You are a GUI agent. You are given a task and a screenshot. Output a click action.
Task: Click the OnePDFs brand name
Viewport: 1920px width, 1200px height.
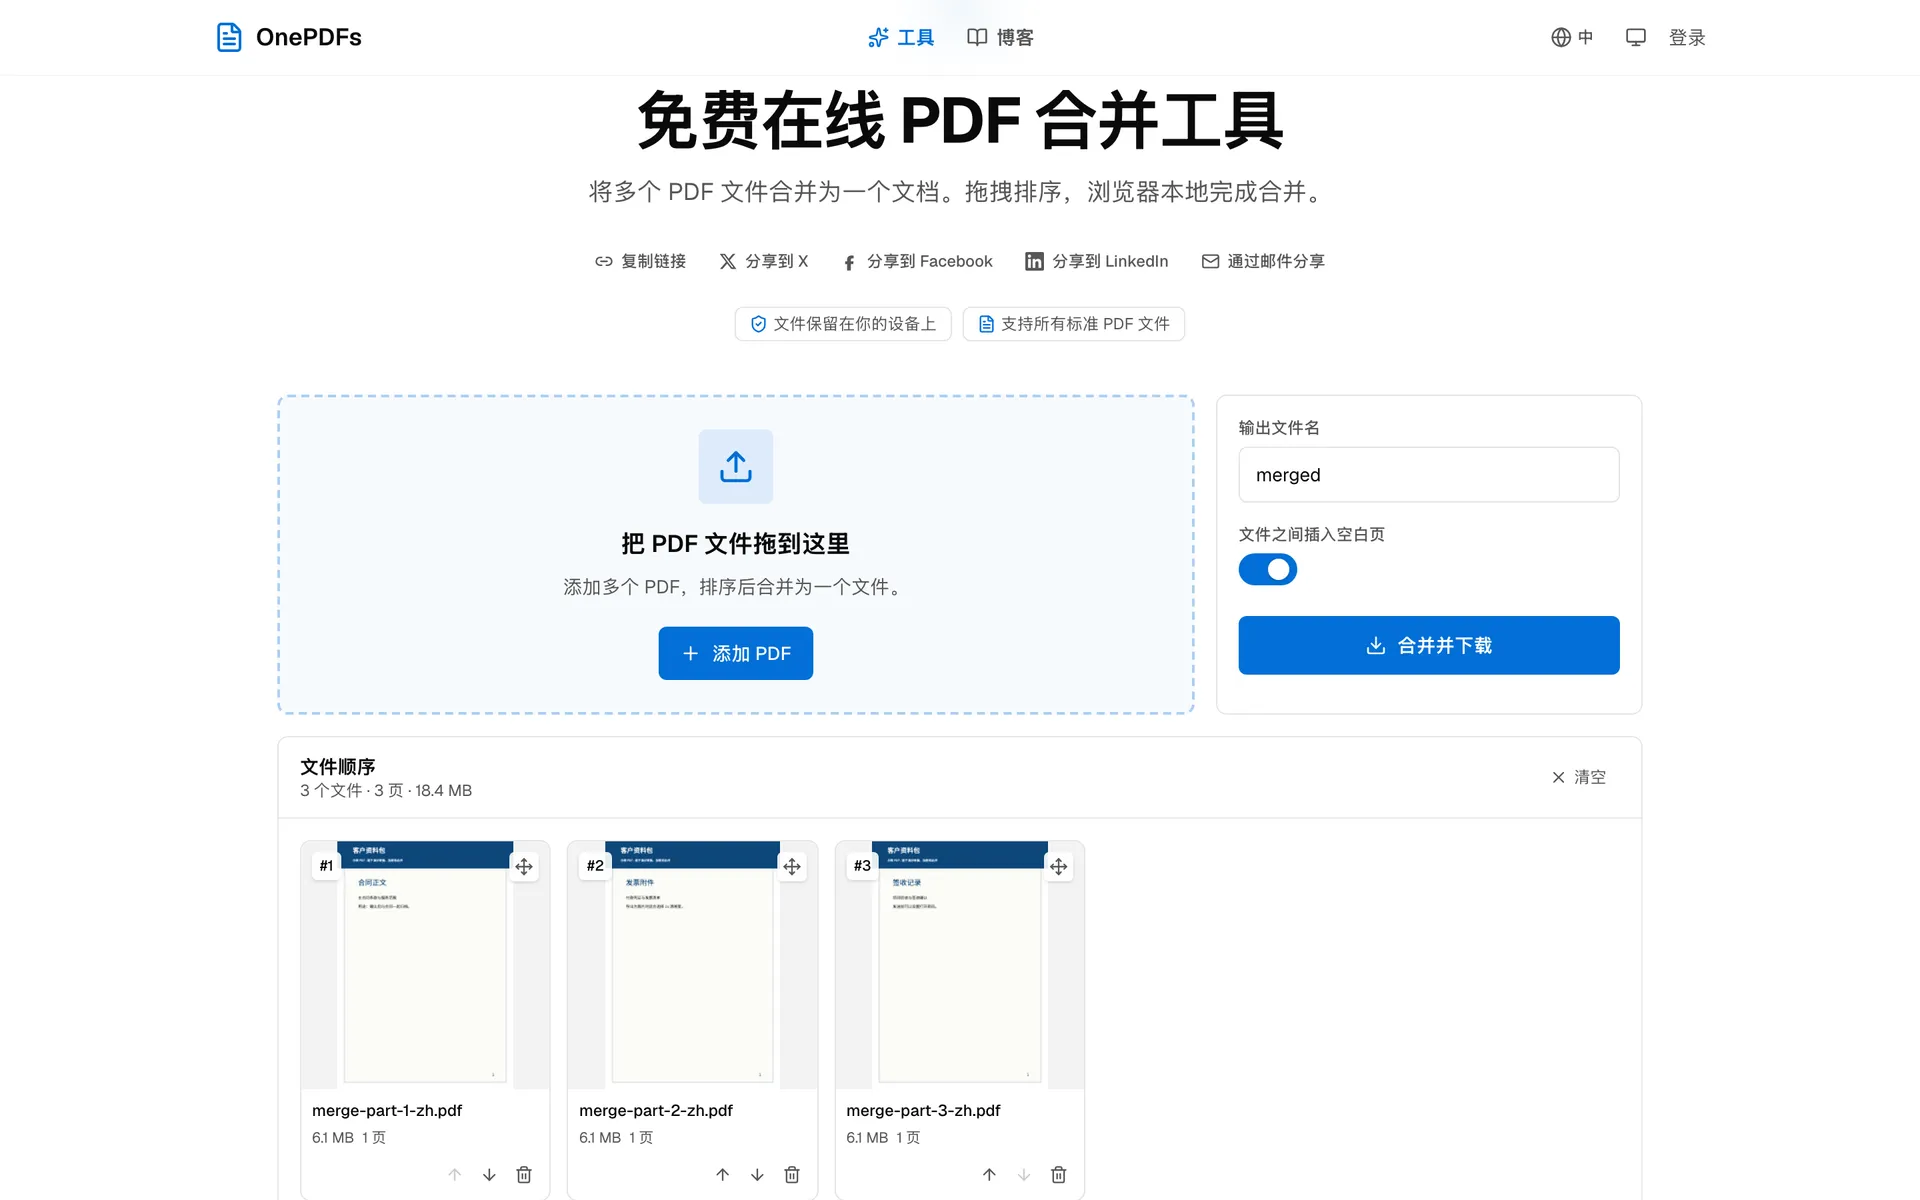(x=309, y=37)
